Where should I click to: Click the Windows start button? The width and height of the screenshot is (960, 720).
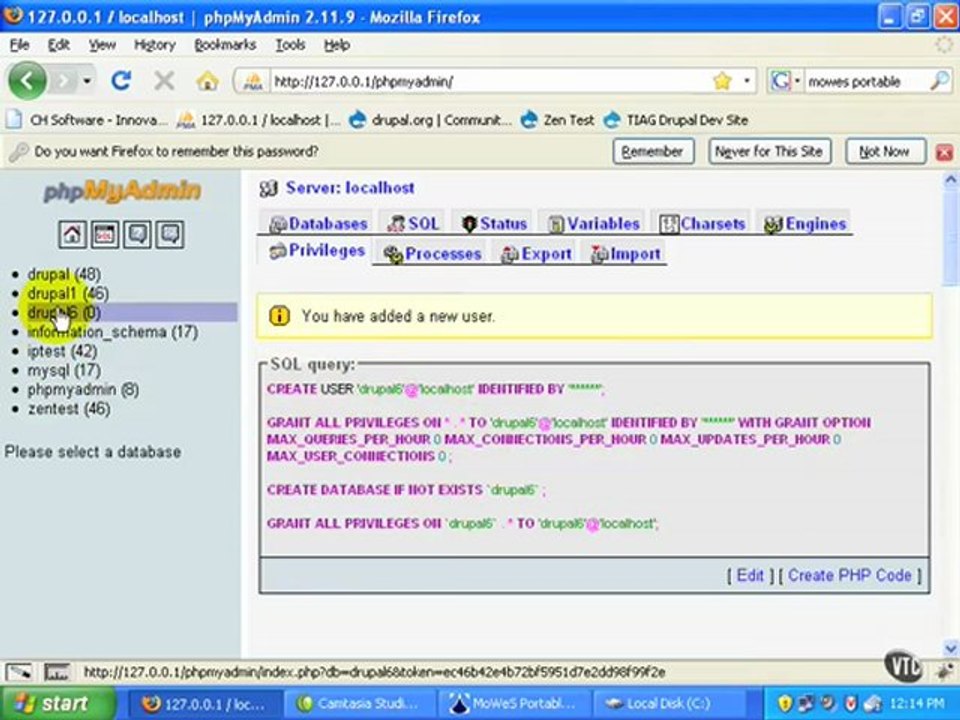pos(56,703)
